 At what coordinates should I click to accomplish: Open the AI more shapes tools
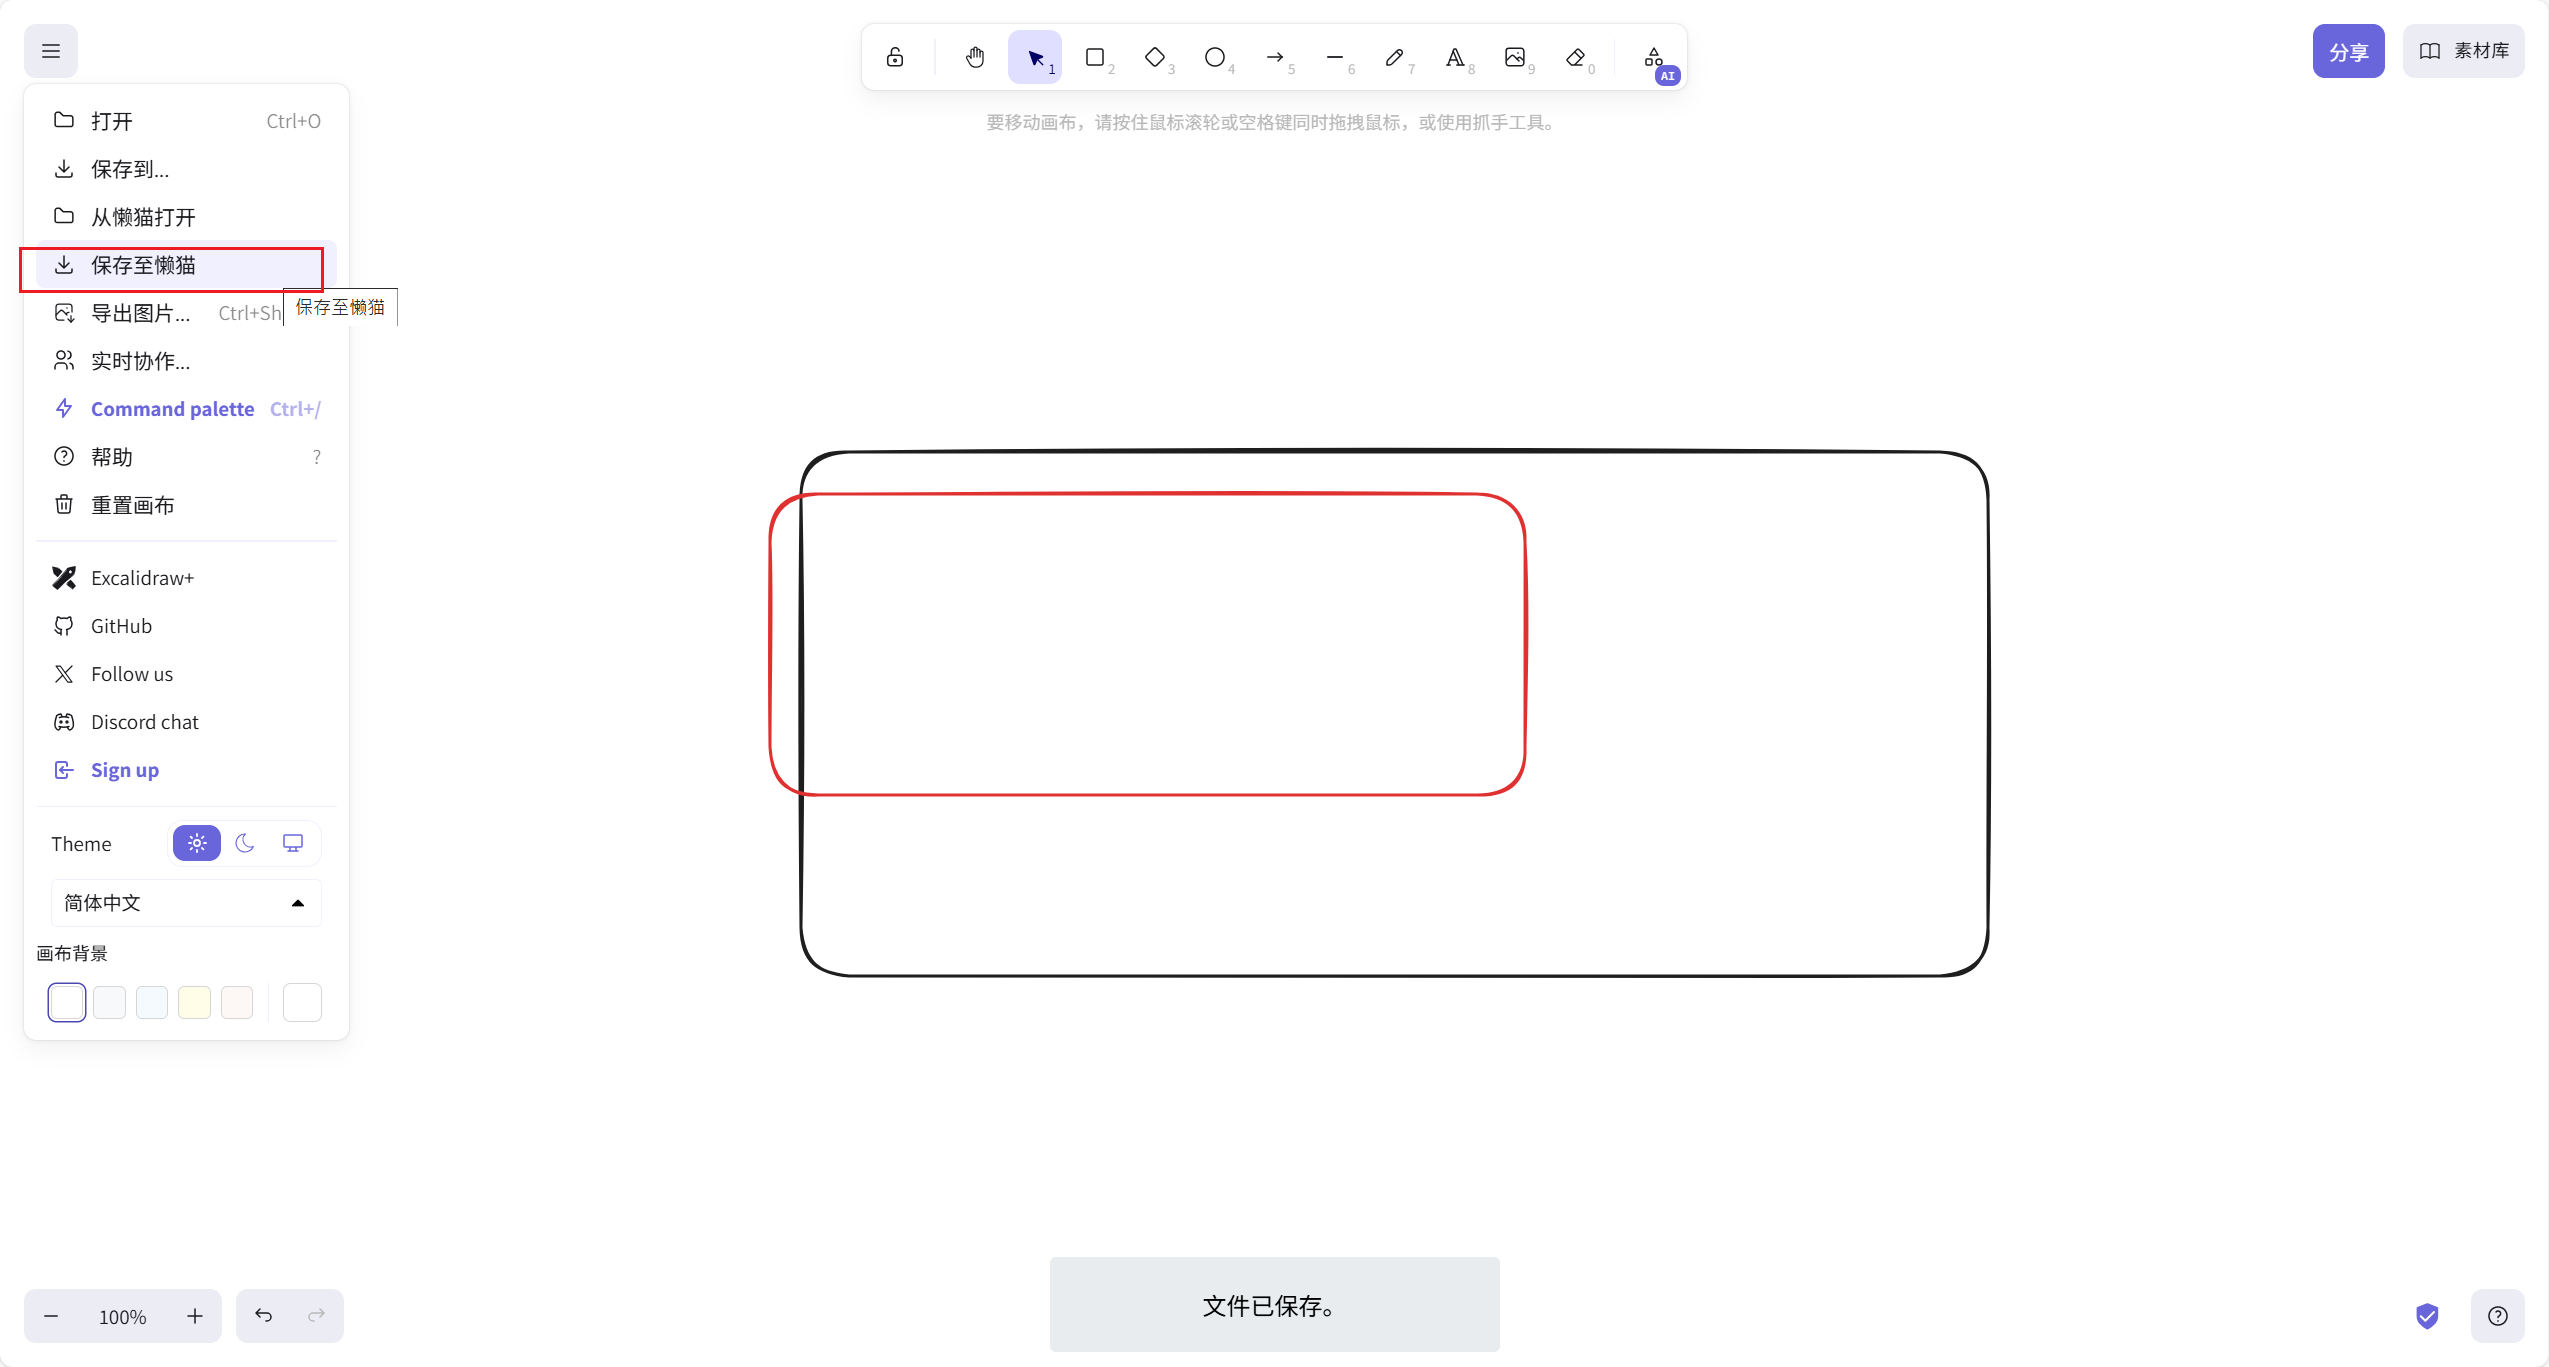coord(1655,57)
